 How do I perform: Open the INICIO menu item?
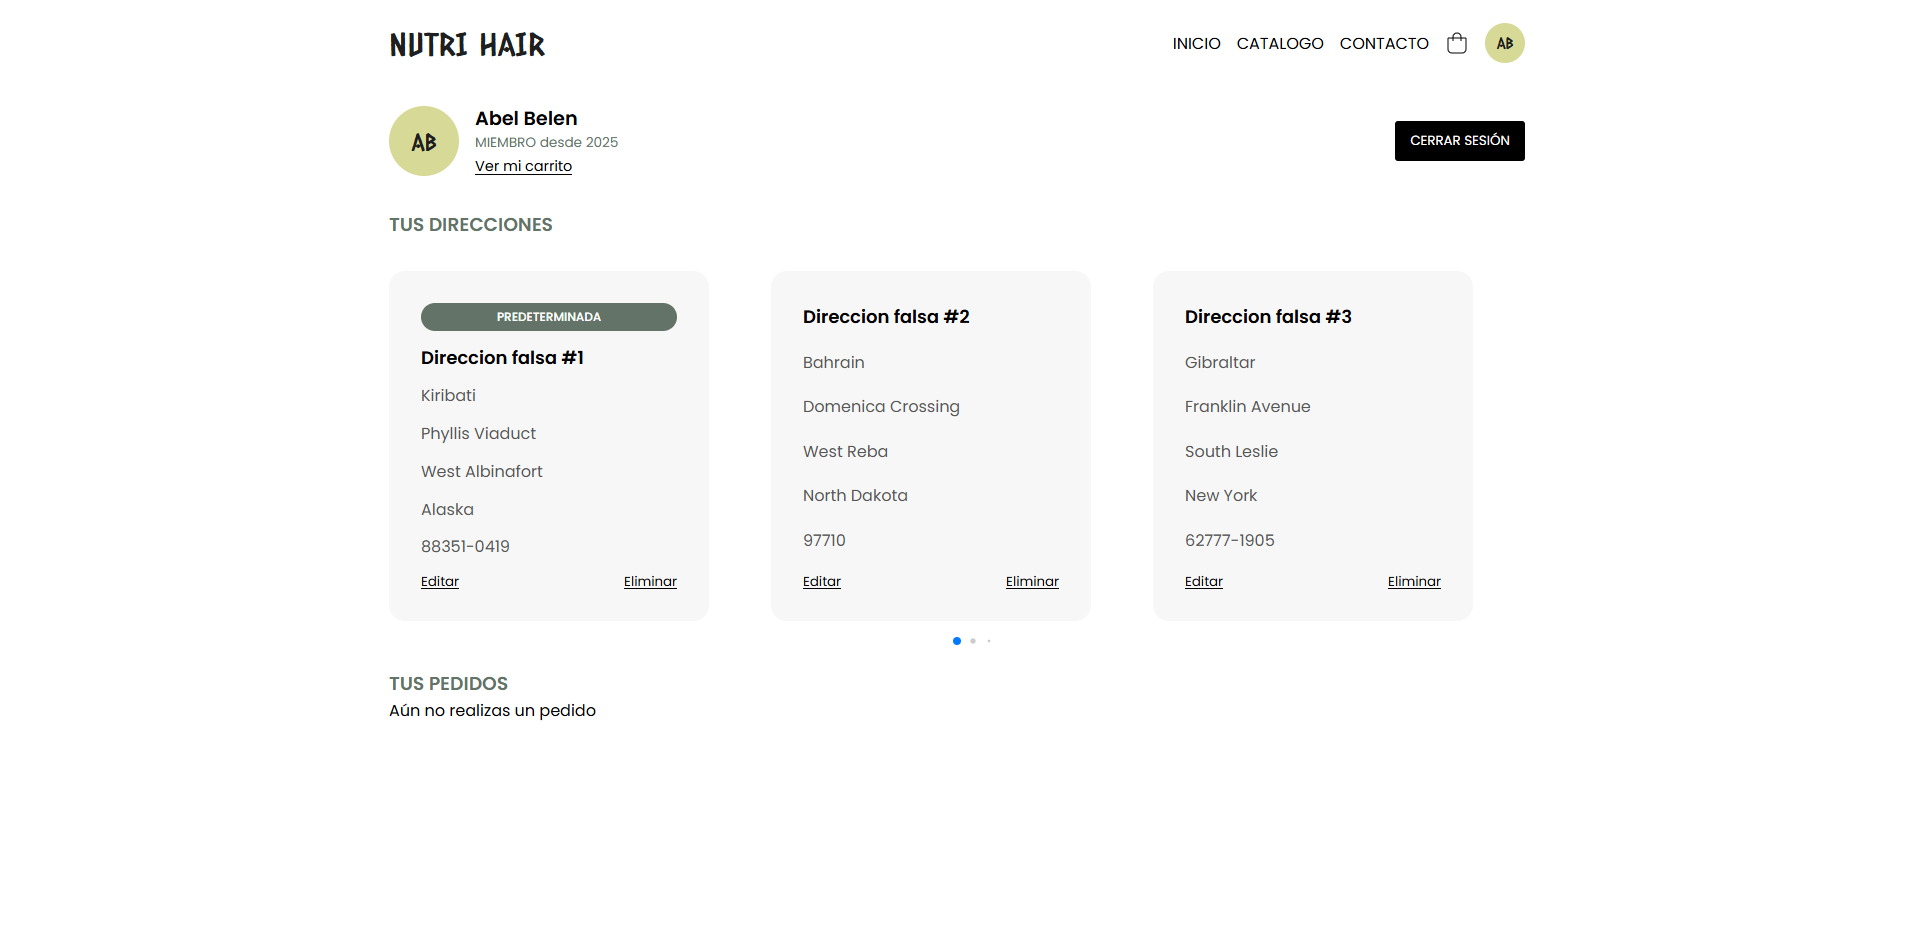(1196, 44)
